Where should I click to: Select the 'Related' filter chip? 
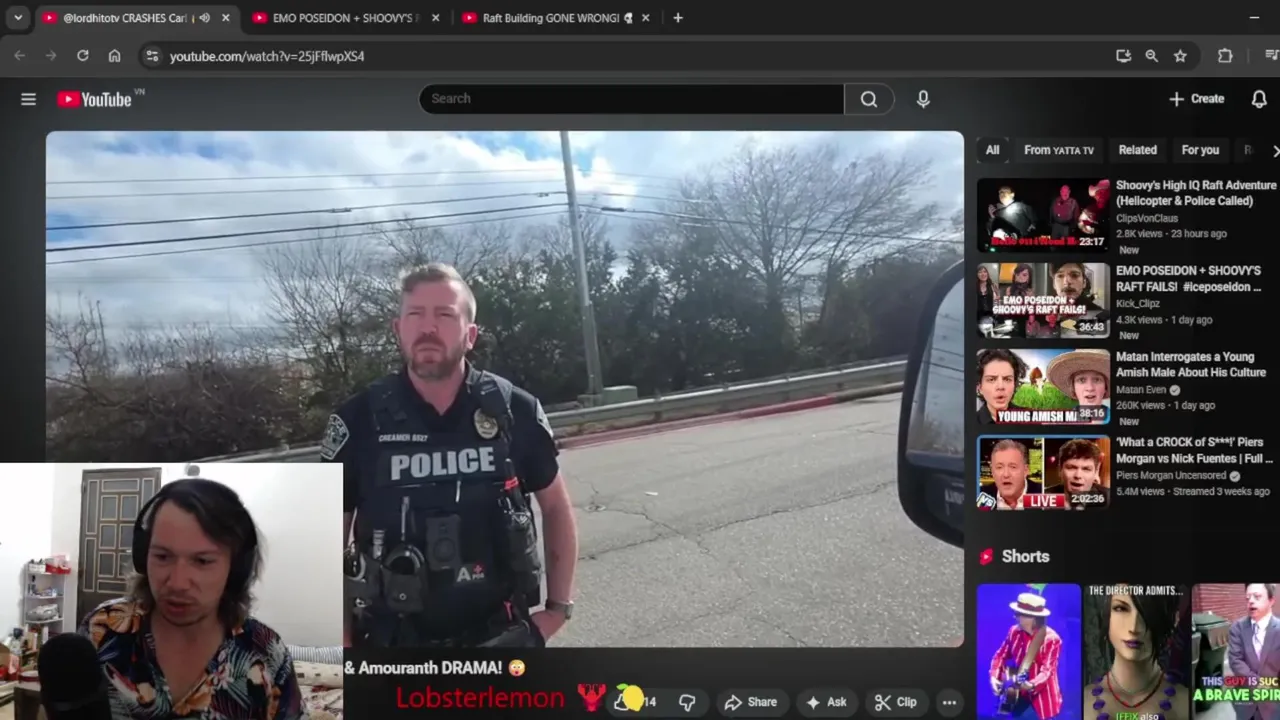(x=1137, y=150)
